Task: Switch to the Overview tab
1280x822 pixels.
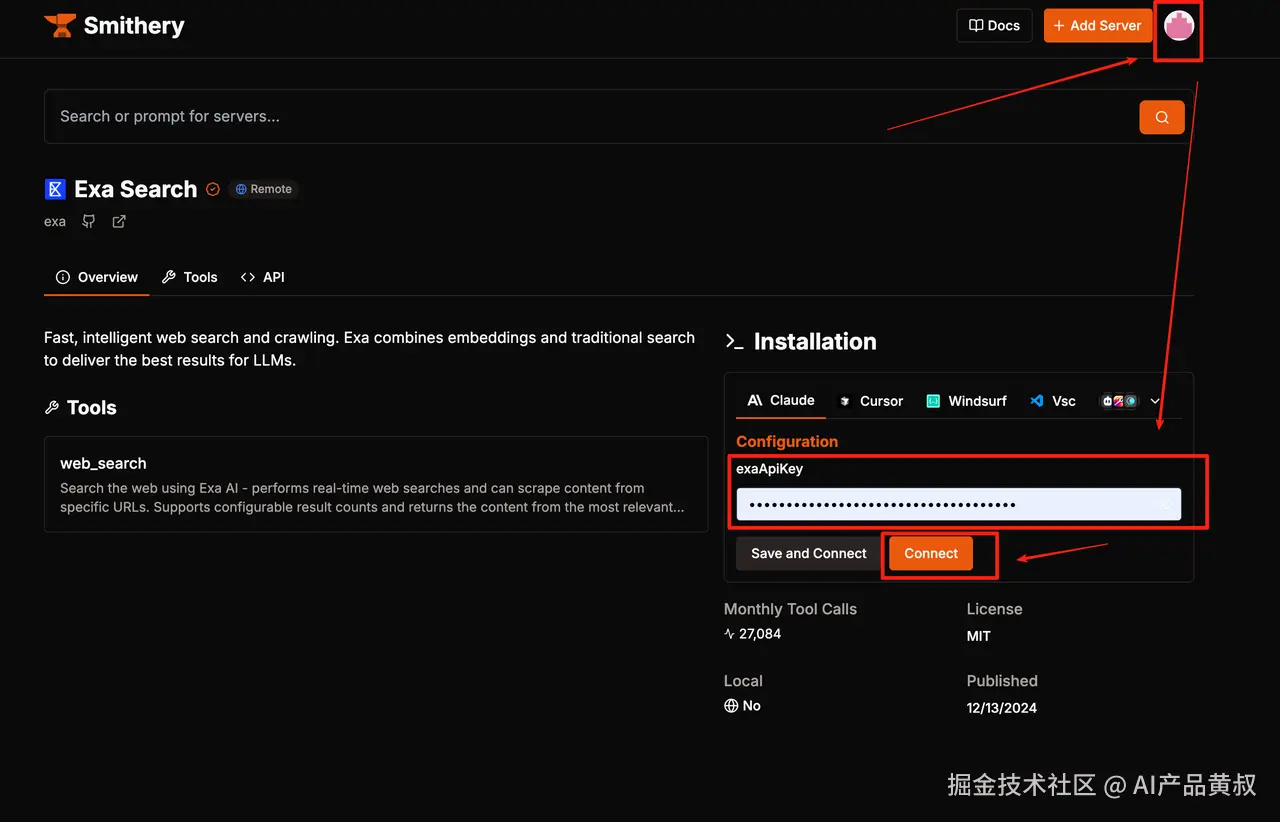Action: pos(97,277)
